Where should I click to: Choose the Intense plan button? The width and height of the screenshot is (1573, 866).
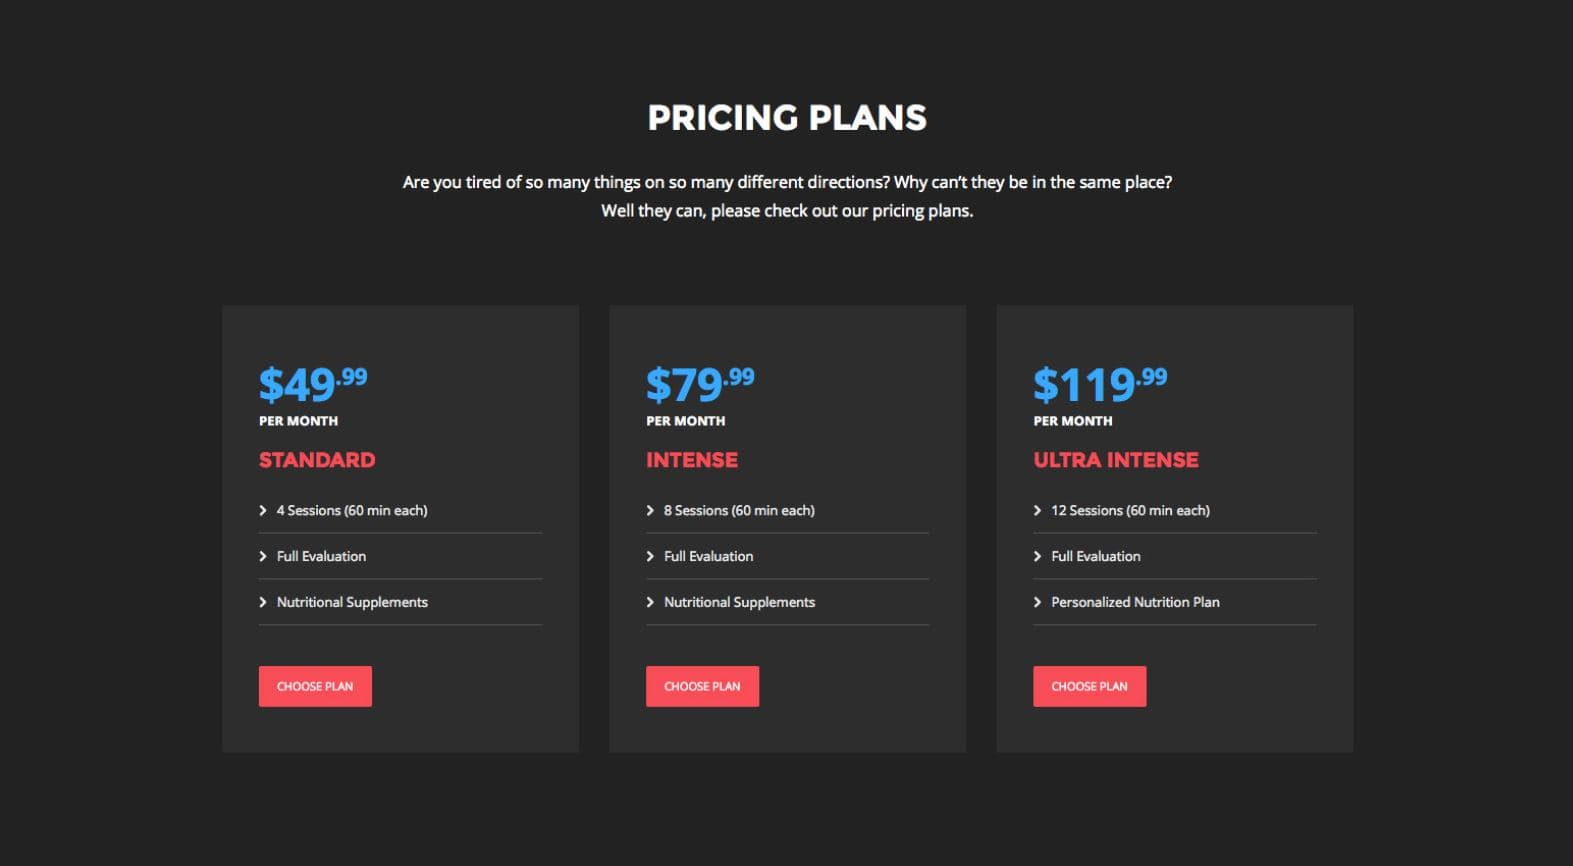click(x=702, y=686)
